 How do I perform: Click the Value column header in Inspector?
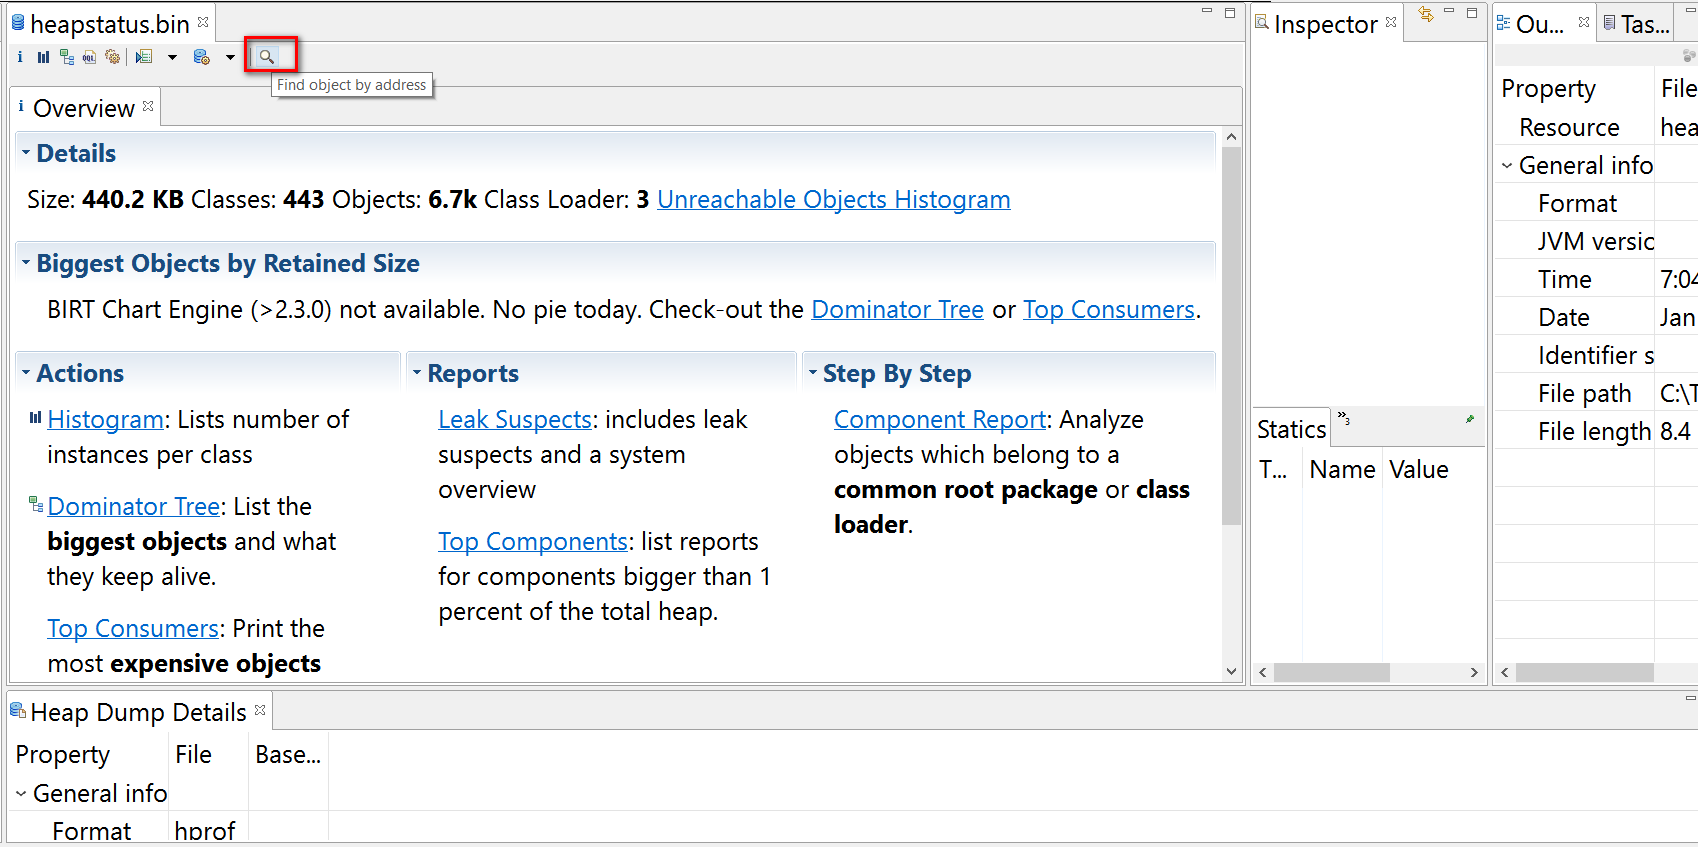(x=1418, y=469)
